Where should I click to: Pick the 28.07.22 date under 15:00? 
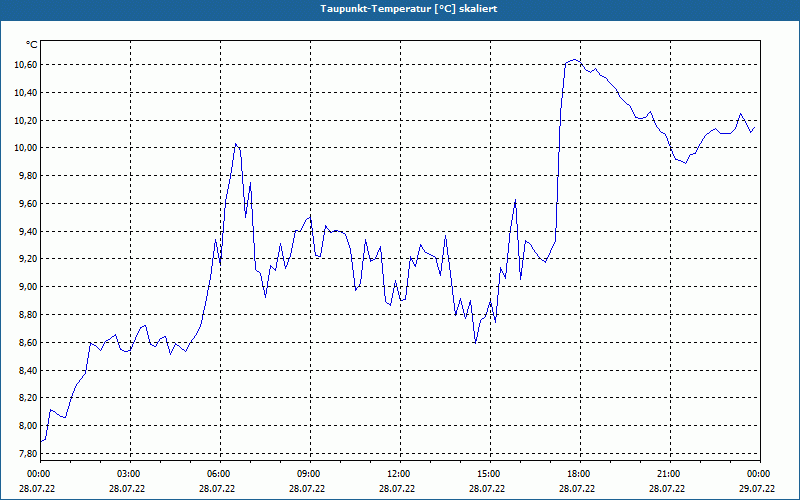pyautogui.click(x=487, y=488)
